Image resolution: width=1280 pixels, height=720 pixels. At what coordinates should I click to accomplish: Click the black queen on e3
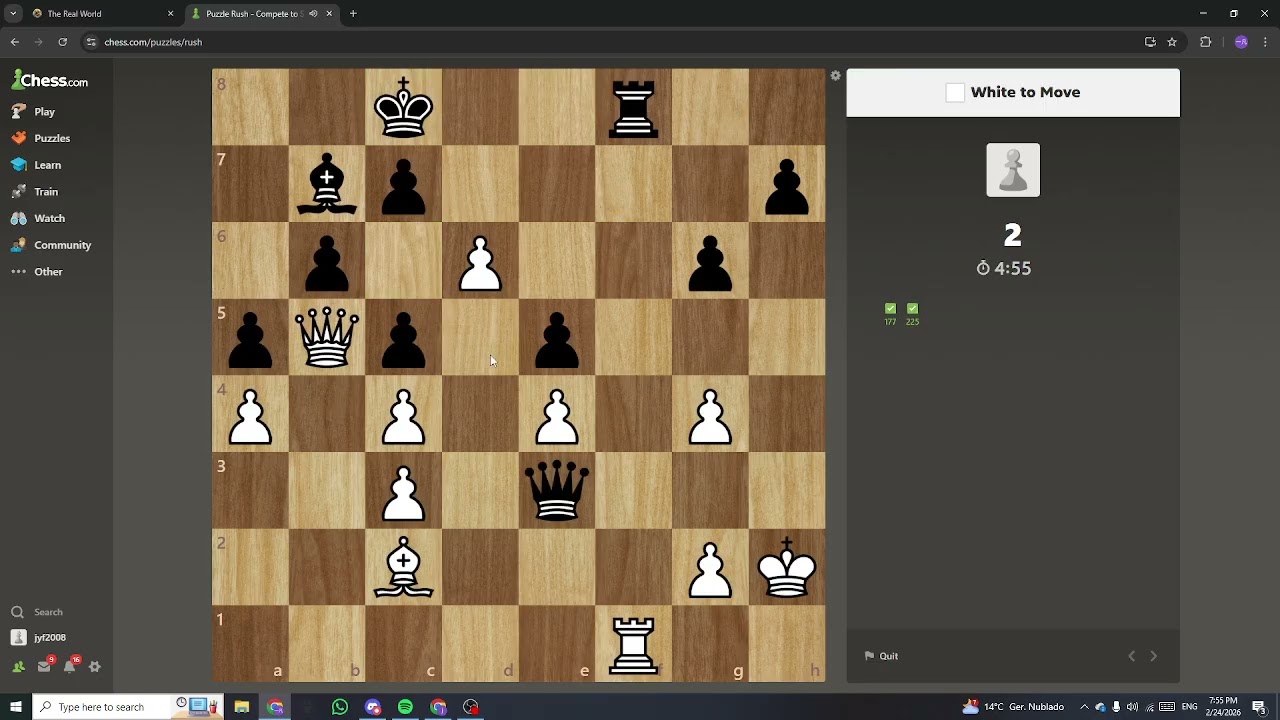(557, 490)
